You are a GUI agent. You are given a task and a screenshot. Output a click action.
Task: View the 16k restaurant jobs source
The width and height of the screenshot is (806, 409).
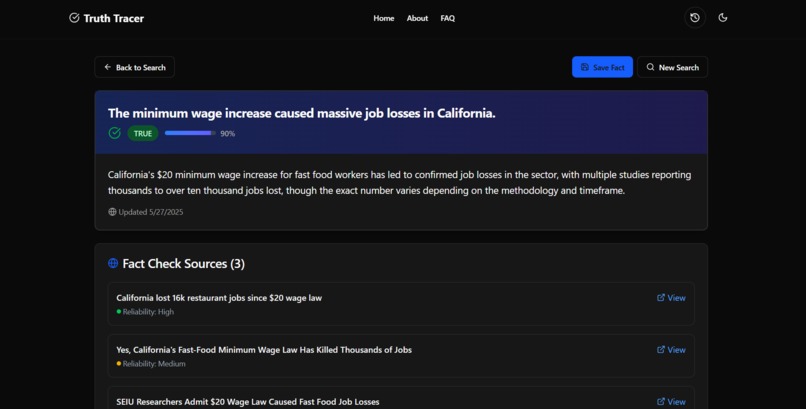click(671, 298)
